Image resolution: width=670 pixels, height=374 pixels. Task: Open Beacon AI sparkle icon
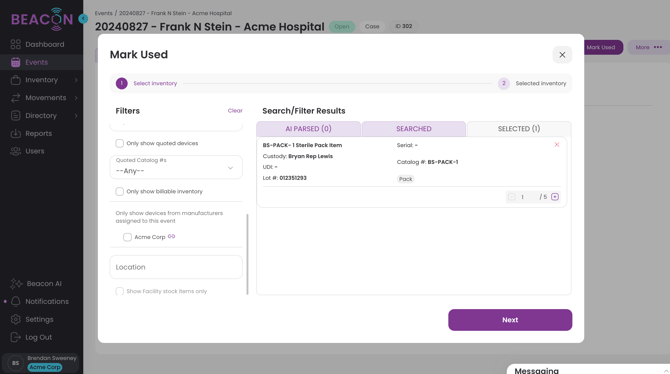coord(16,284)
